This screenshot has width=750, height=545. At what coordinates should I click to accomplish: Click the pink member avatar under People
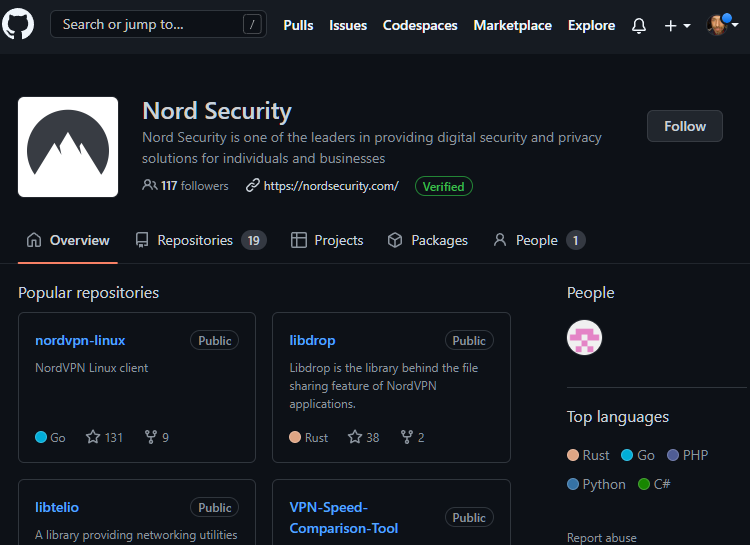click(x=584, y=337)
